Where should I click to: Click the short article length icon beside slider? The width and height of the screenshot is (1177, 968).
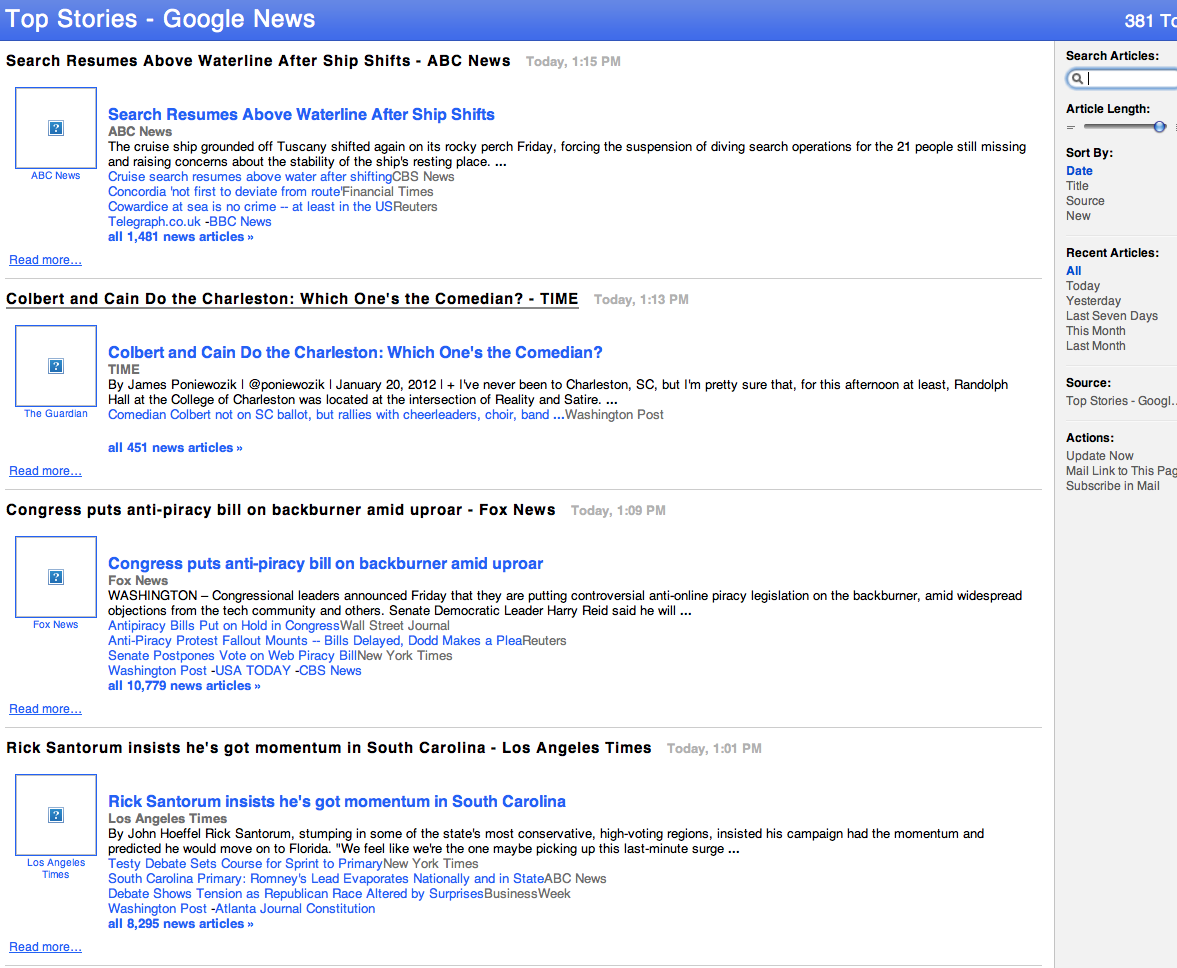tap(1071, 128)
